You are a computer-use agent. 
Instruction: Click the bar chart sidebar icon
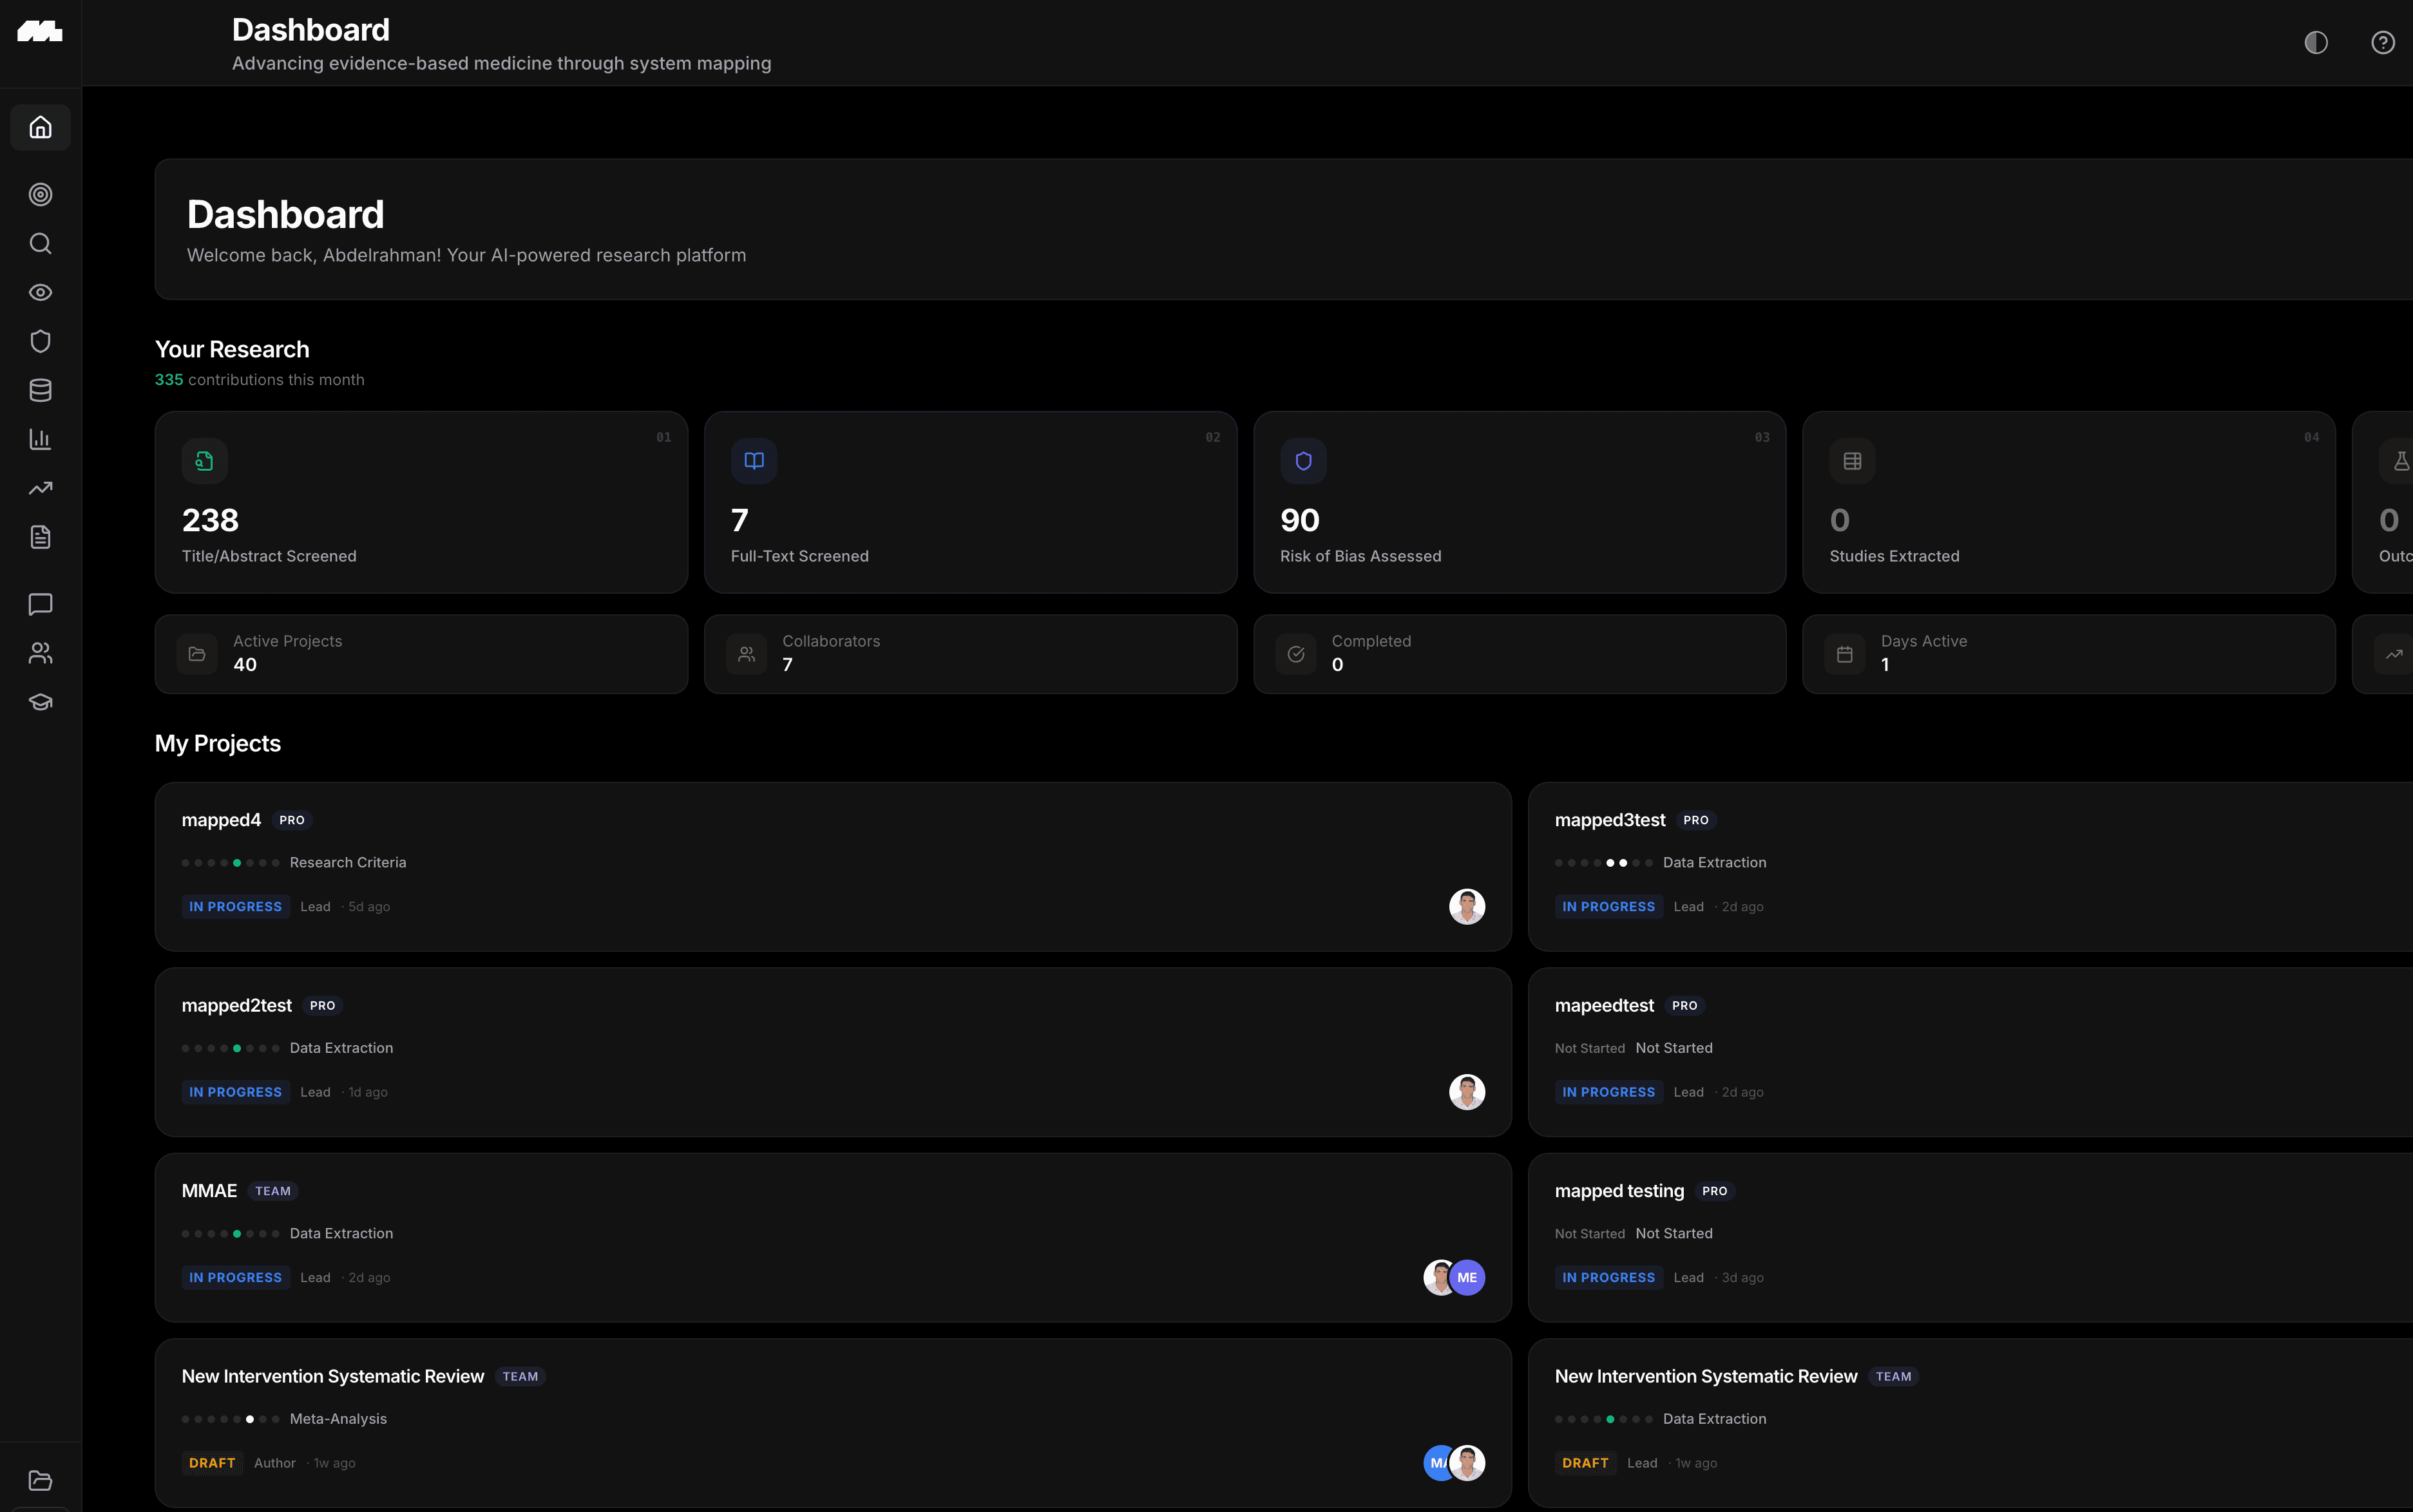40,439
